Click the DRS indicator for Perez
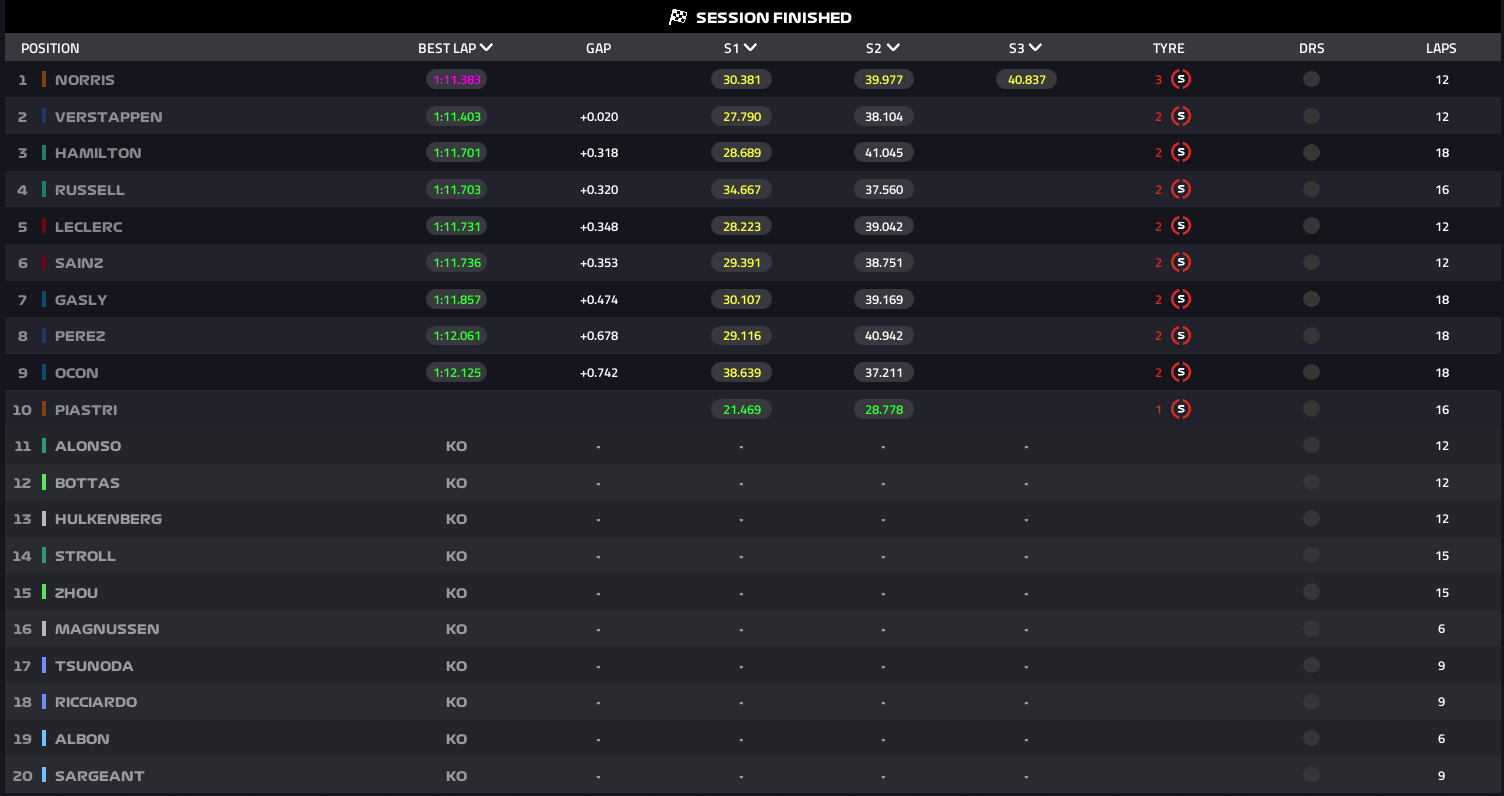 (x=1311, y=336)
